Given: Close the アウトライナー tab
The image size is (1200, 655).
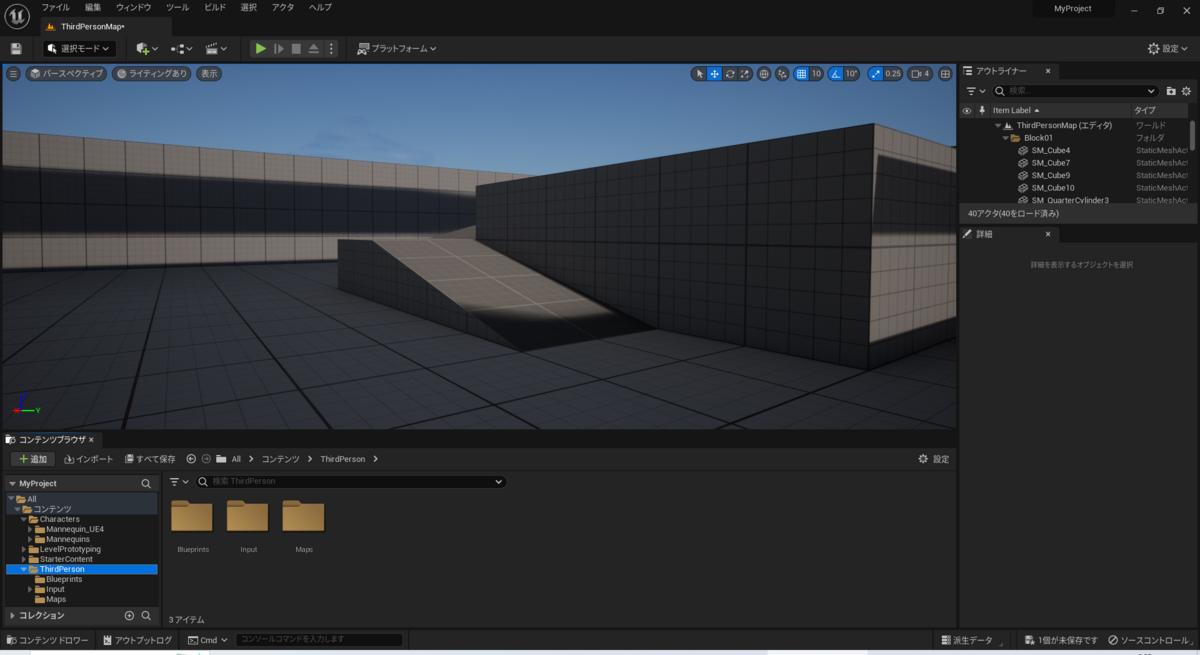Looking at the screenshot, I should click(1048, 71).
